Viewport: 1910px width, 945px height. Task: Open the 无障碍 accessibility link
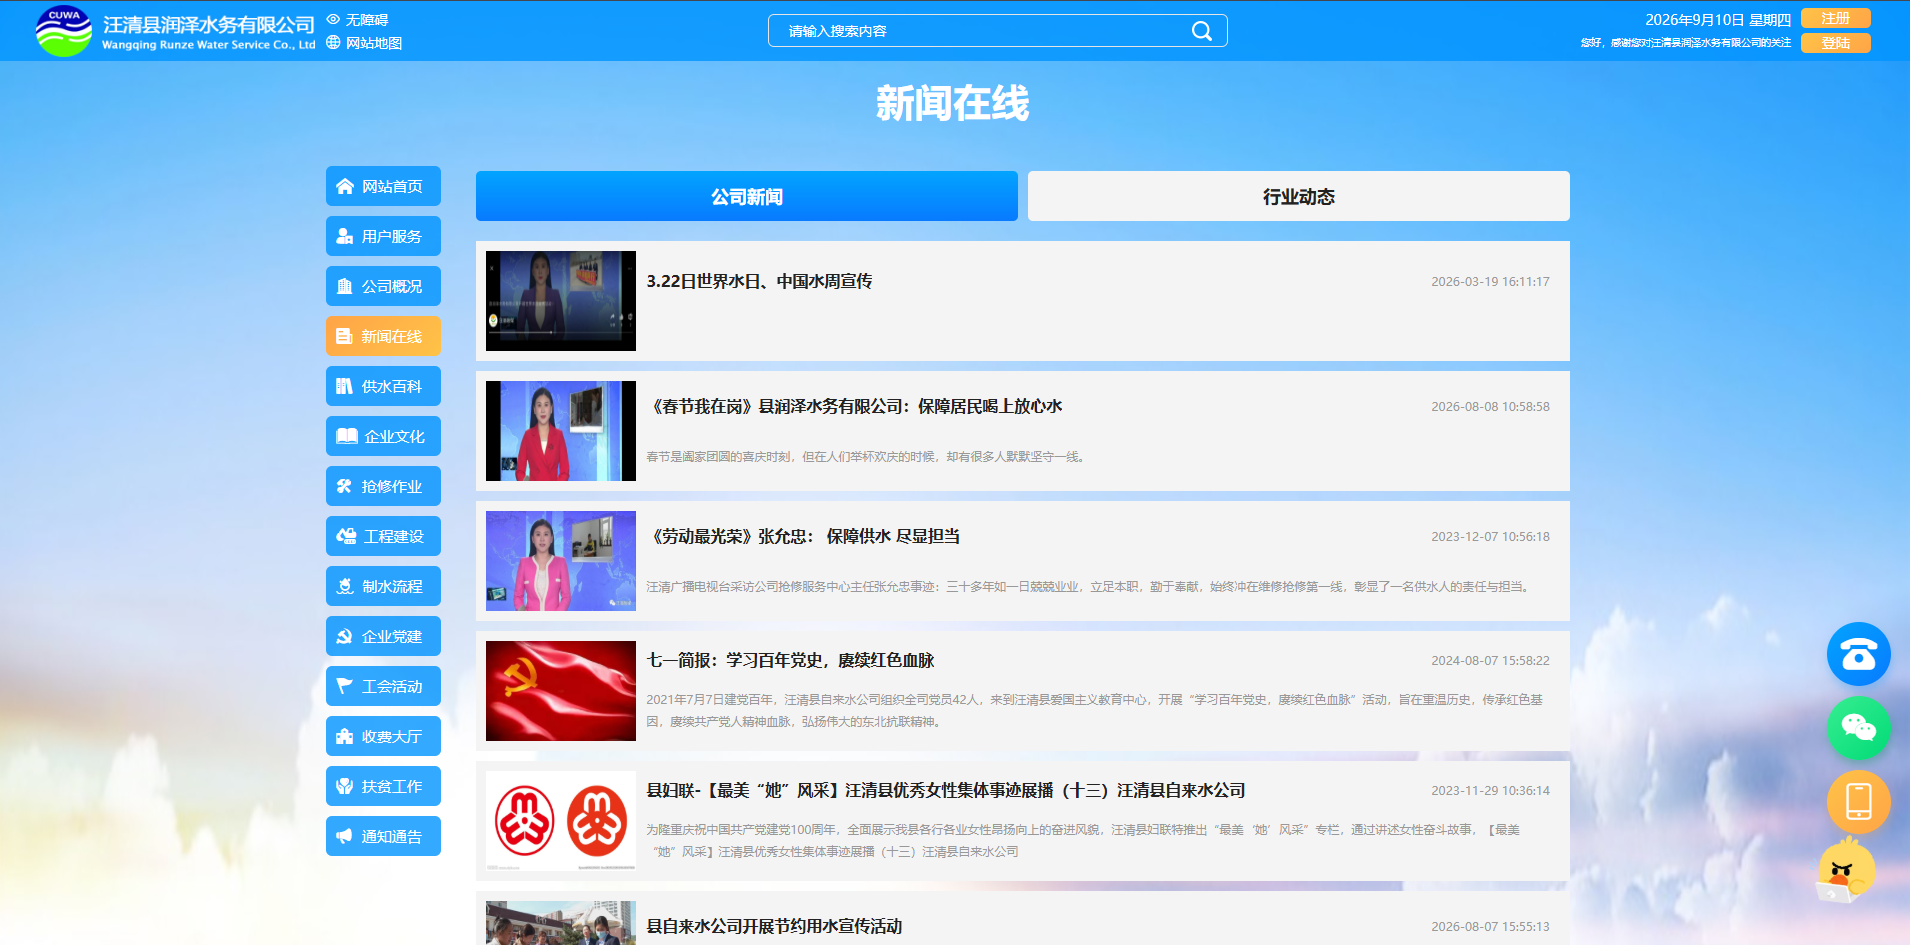coord(357,20)
